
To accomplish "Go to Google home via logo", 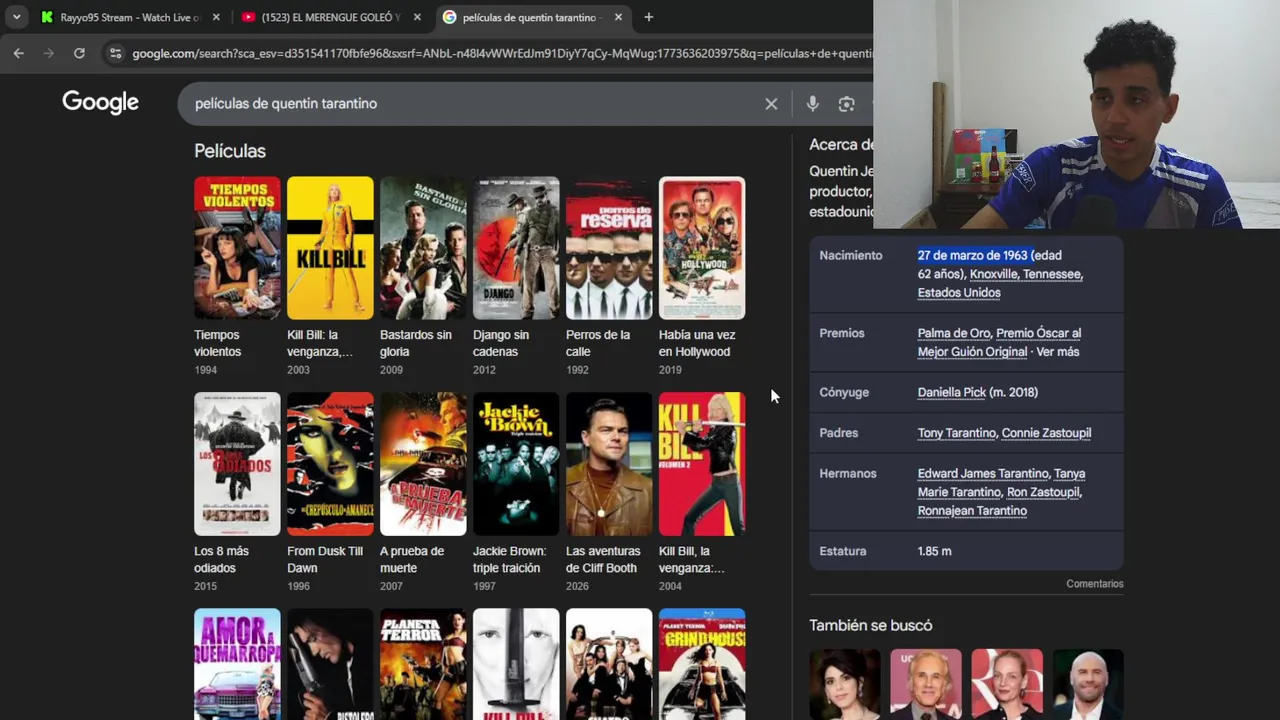I will click(100, 102).
